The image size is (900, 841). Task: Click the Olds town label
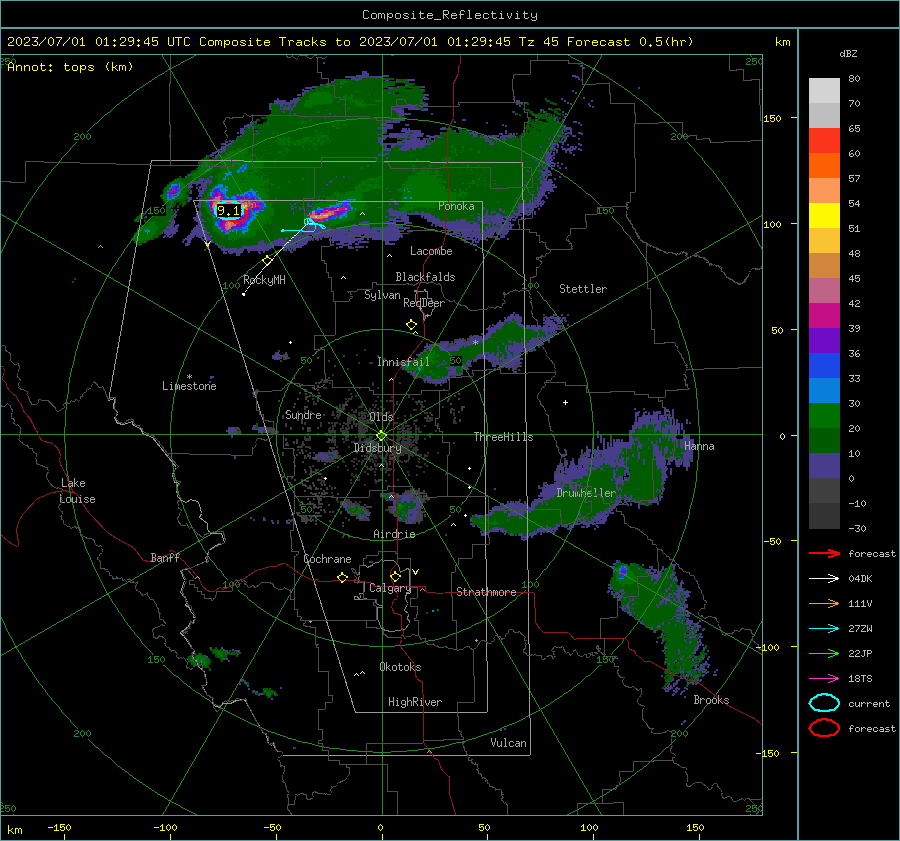tap(381, 417)
